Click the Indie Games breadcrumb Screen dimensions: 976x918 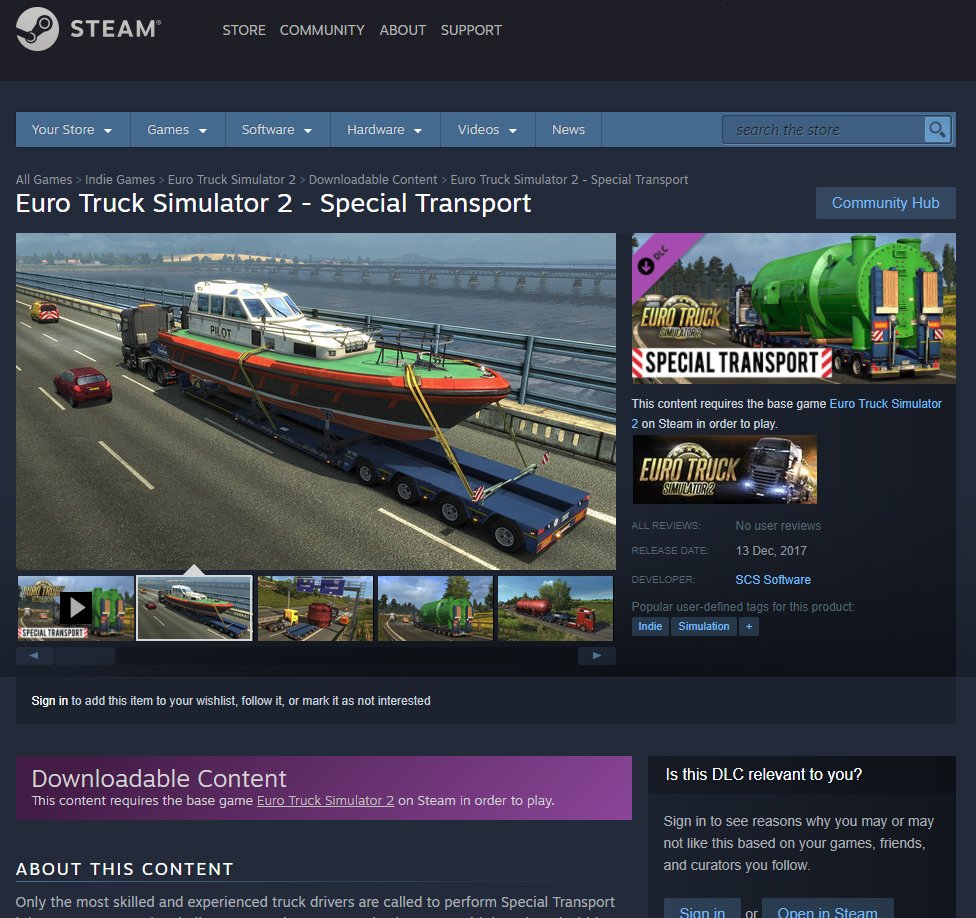[120, 179]
